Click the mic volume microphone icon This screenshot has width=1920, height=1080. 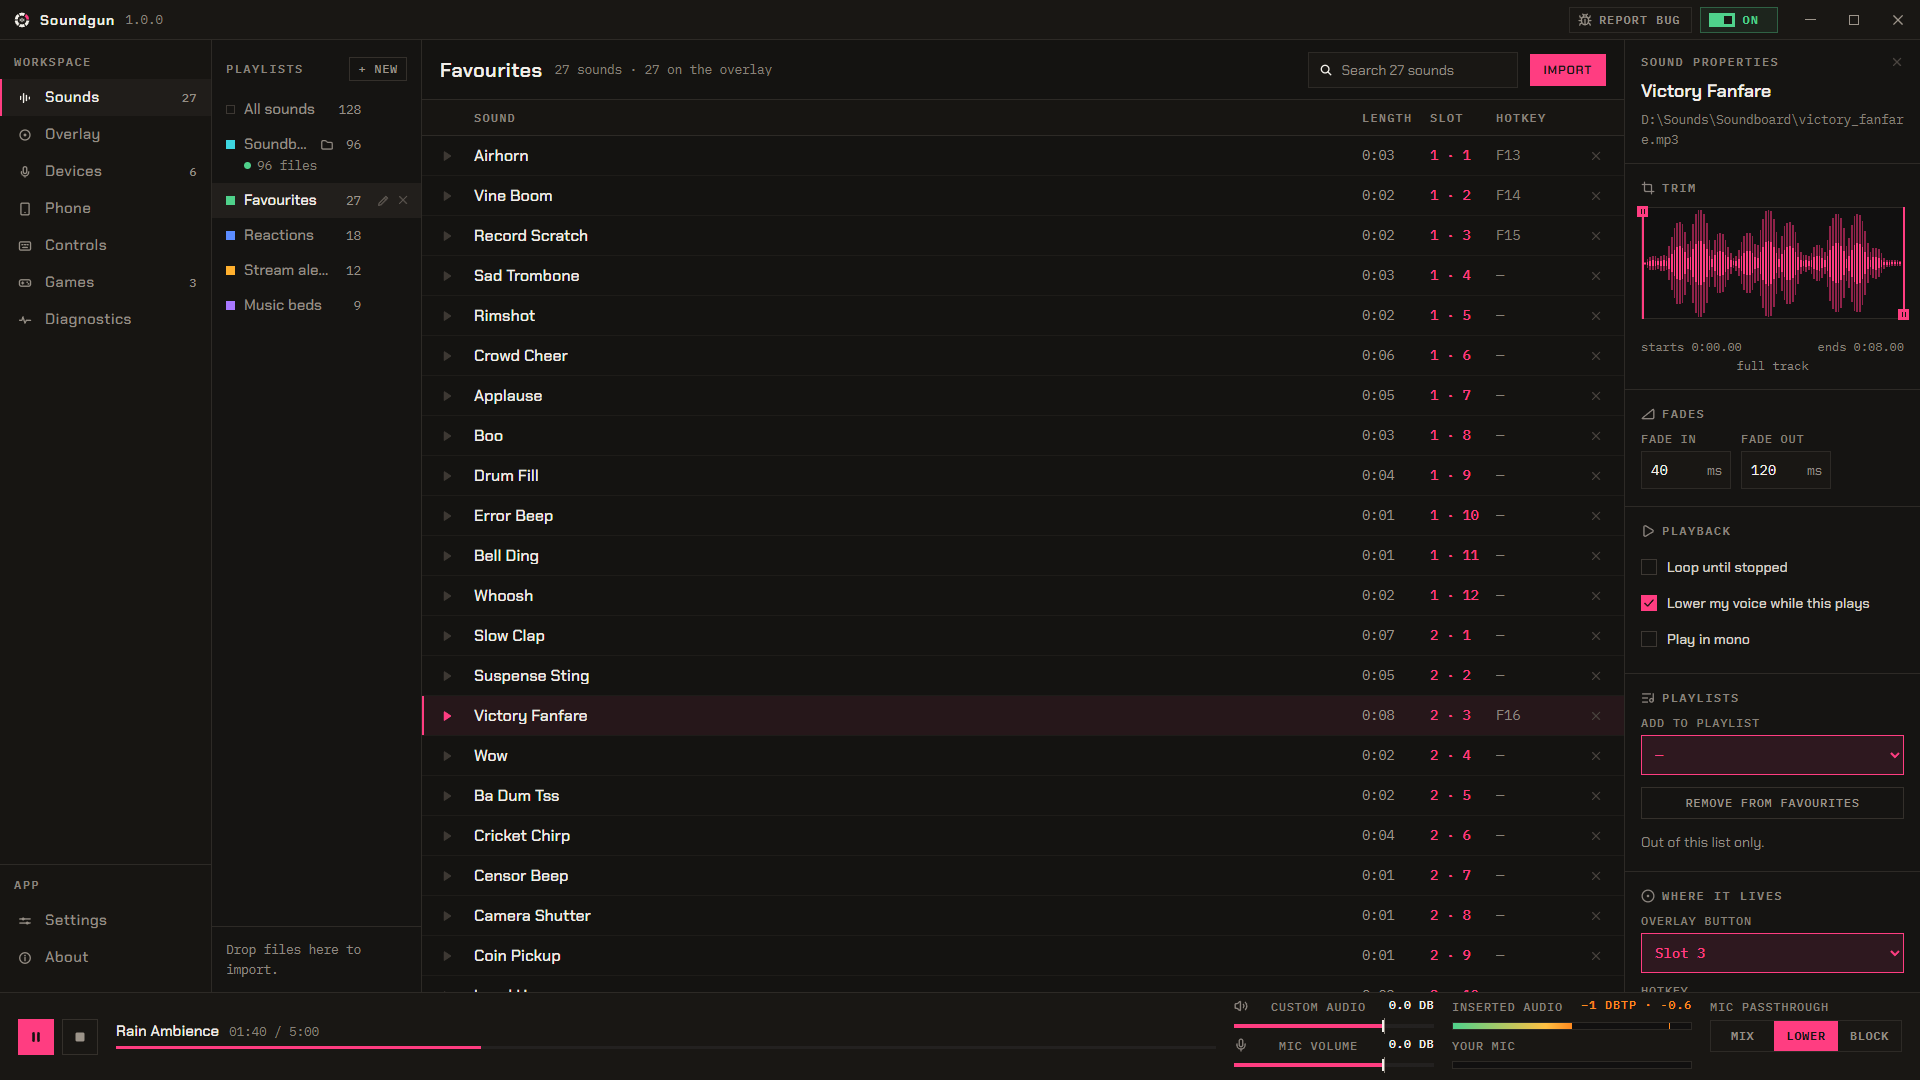coord(1241,1045)
